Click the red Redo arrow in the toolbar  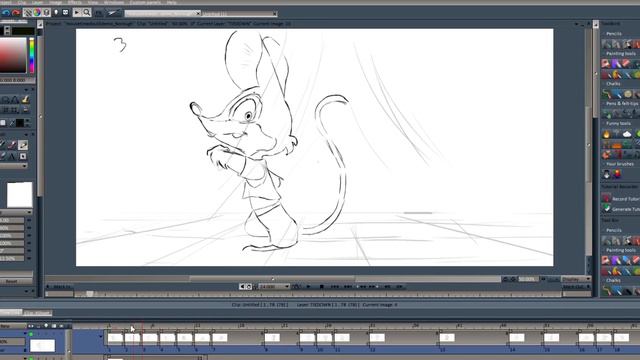coord(16,13)
